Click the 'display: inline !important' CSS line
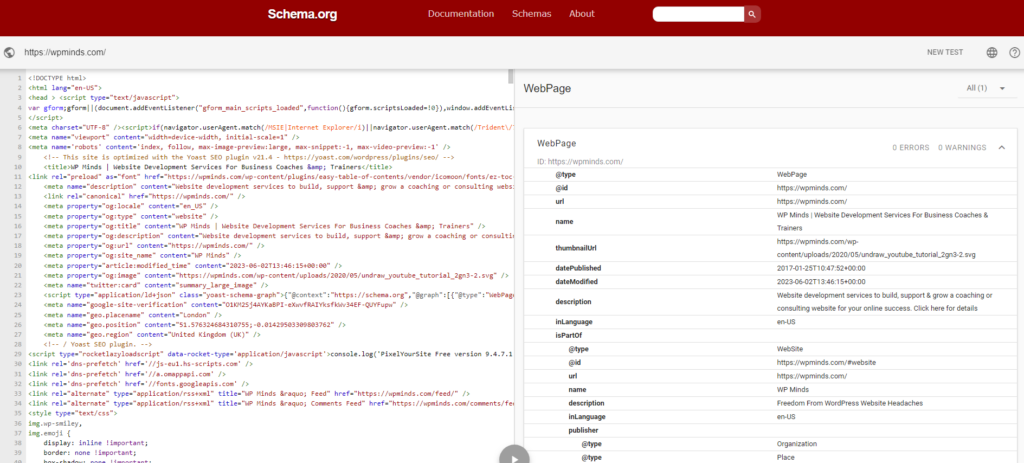 coord(95,443)
